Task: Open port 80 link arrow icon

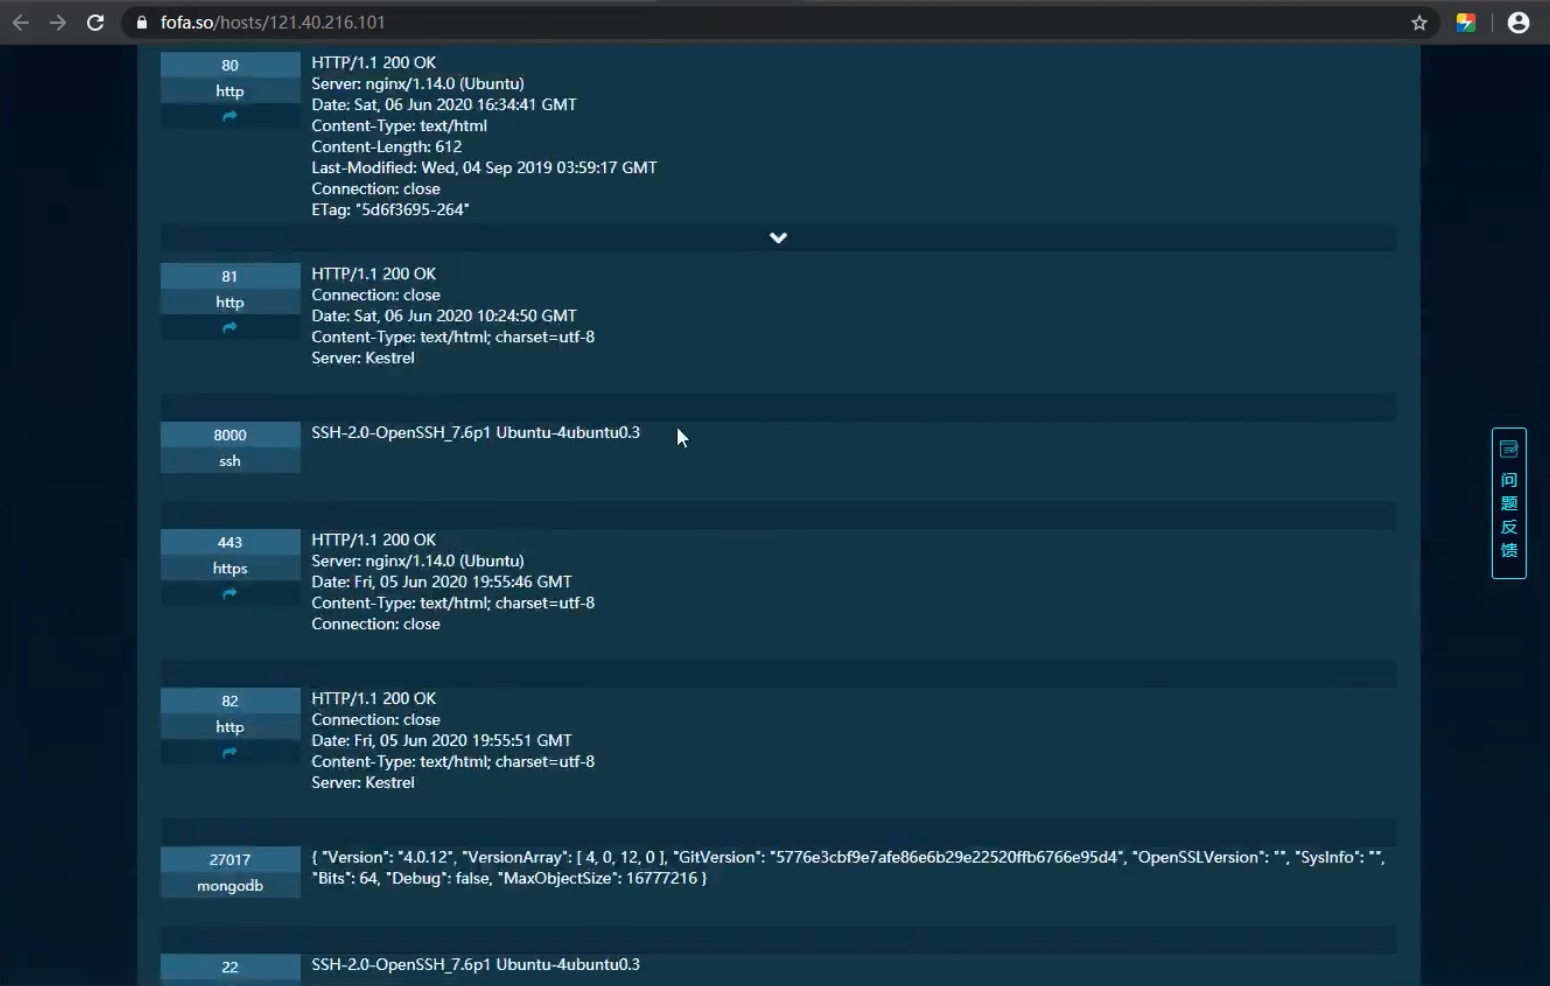Action: [x=230, y=117]
